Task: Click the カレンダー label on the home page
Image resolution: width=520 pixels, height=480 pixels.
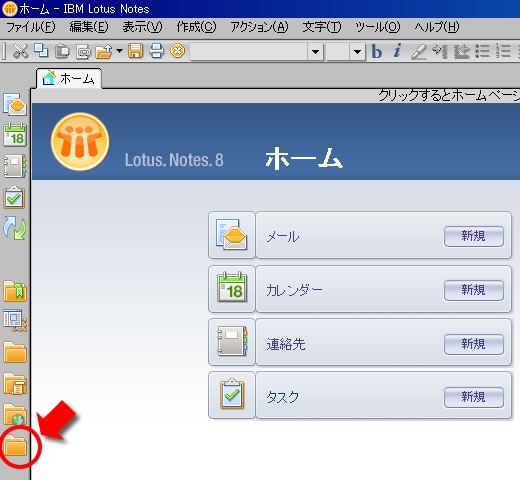Action: pyautogui.click(x=294, y=290)
